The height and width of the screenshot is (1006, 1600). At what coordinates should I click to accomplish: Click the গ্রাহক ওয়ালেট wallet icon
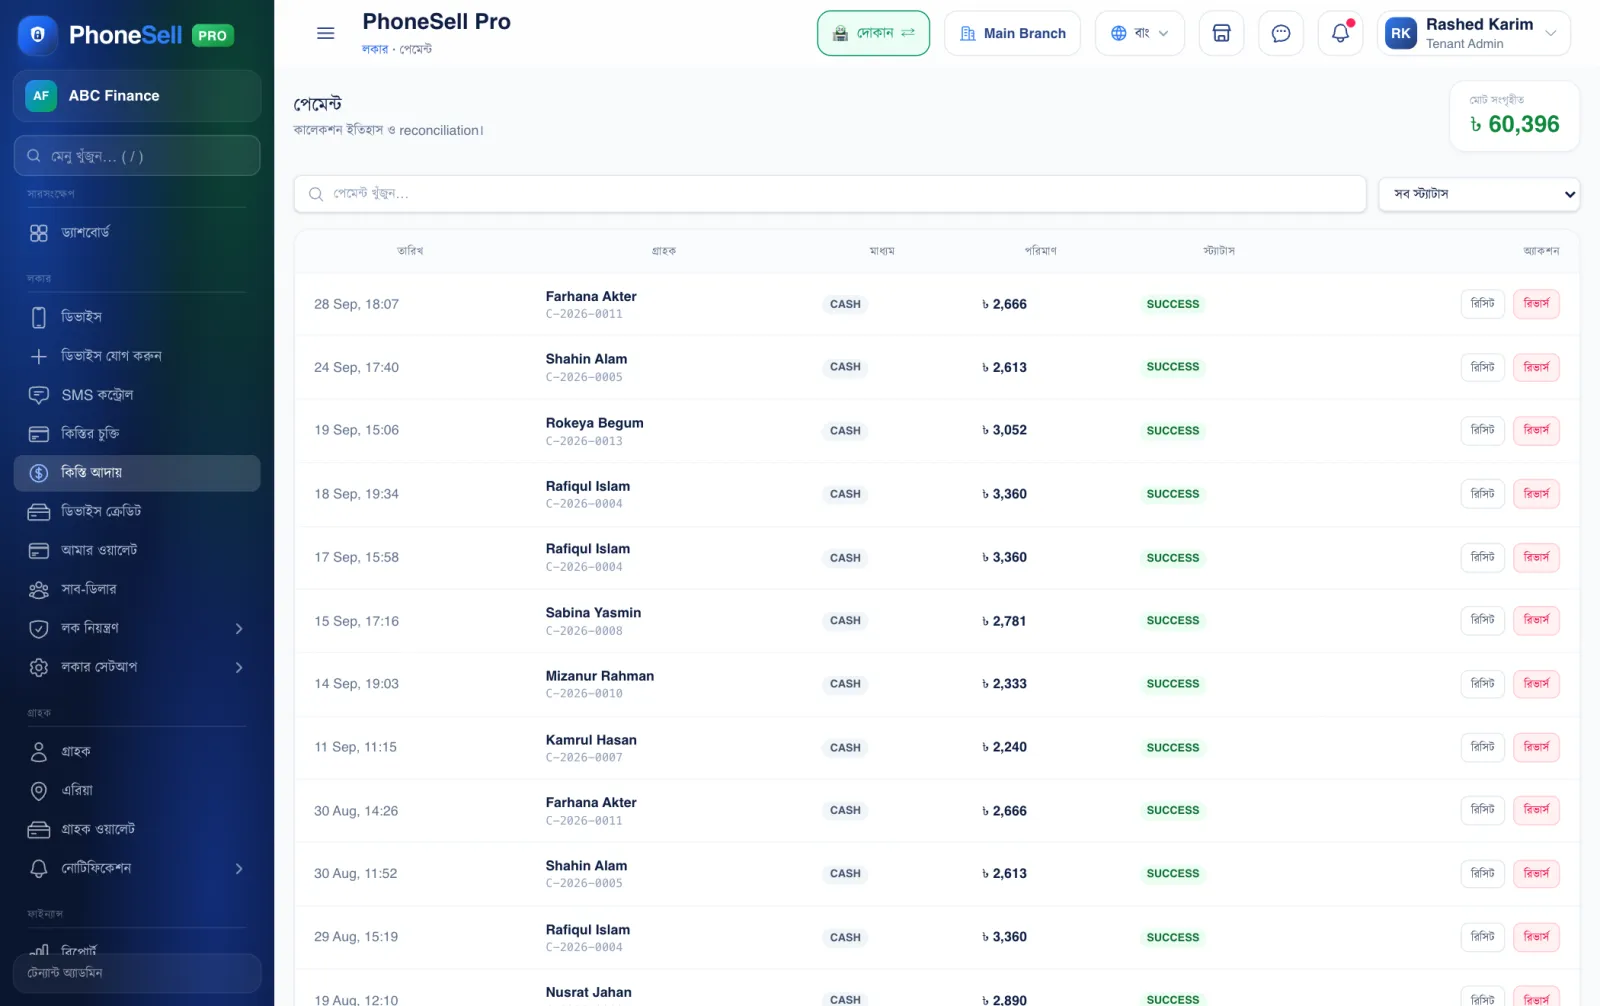(38, 830)
